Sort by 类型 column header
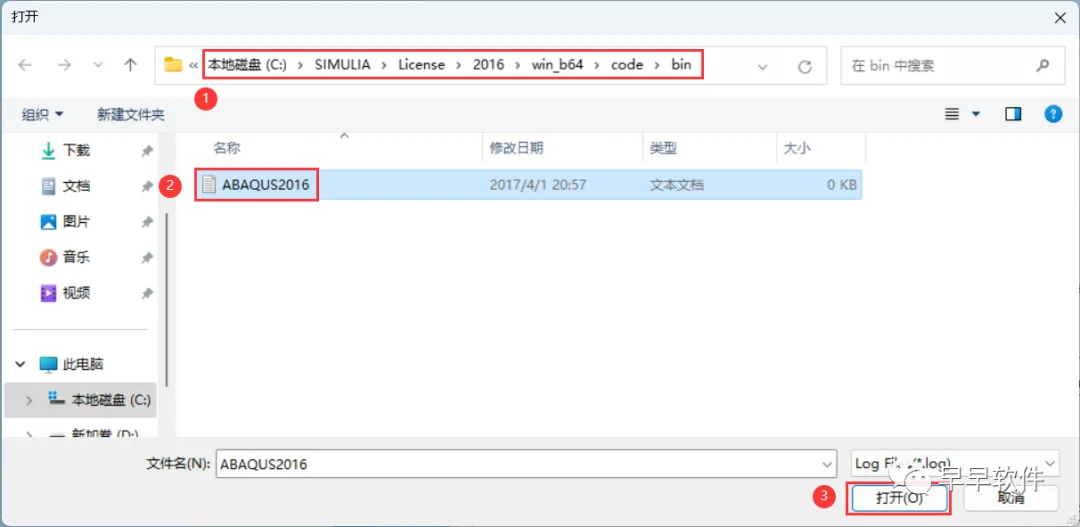Screen dimensions: 1080x527 [x=663, y=148]
